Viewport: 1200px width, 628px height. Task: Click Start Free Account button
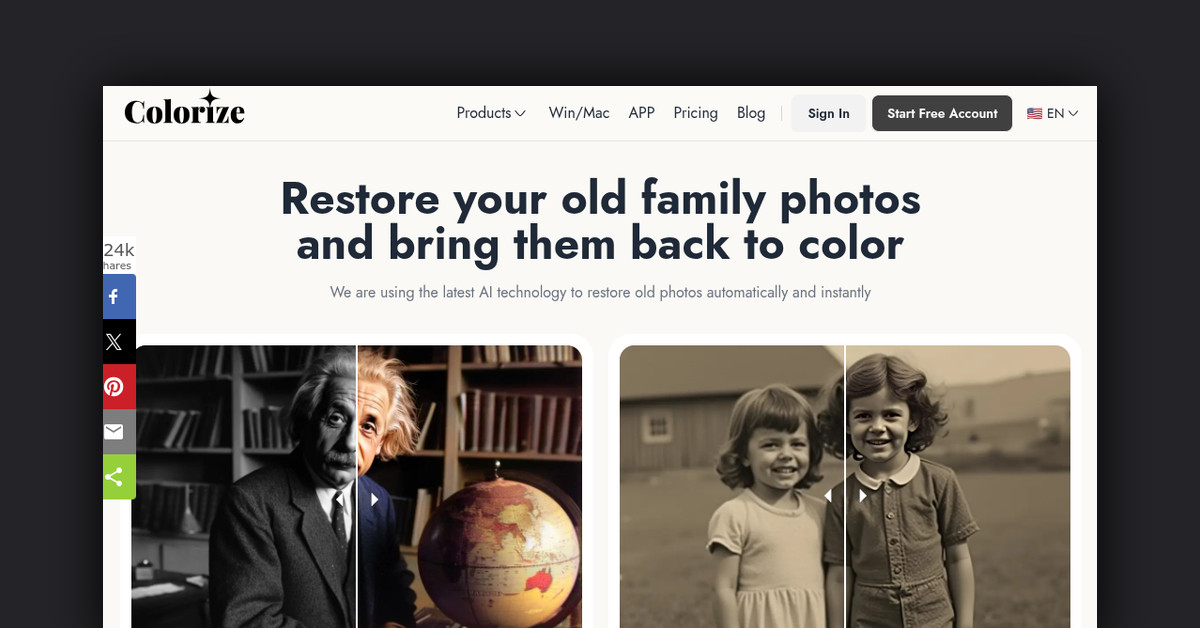(x=942, y=114)
